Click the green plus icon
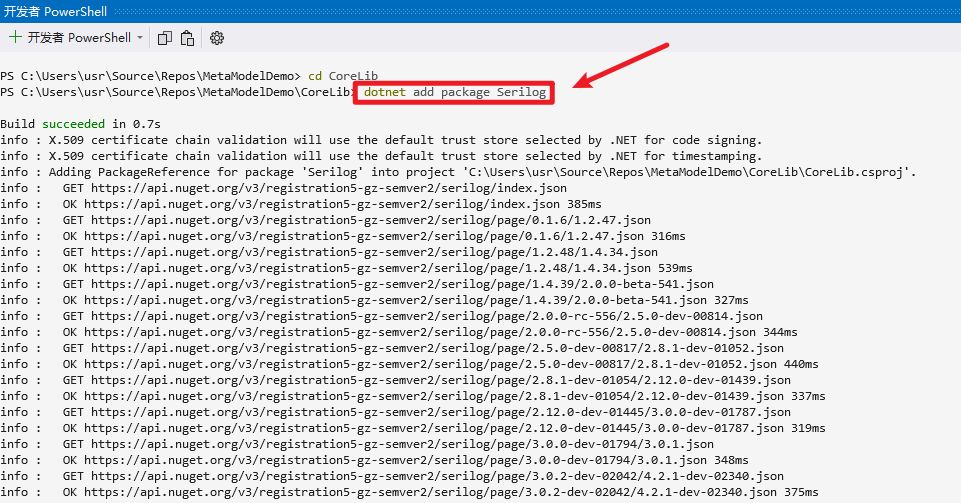The image size is (961, 503). (15, 37)
